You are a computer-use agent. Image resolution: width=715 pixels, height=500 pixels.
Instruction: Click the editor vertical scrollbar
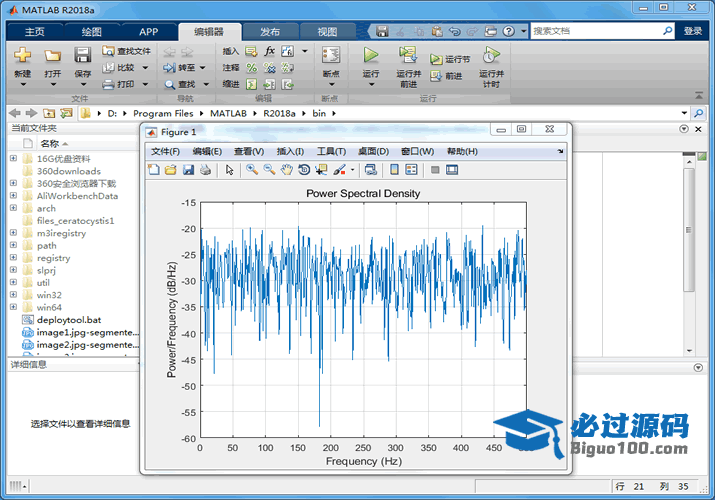689,230
